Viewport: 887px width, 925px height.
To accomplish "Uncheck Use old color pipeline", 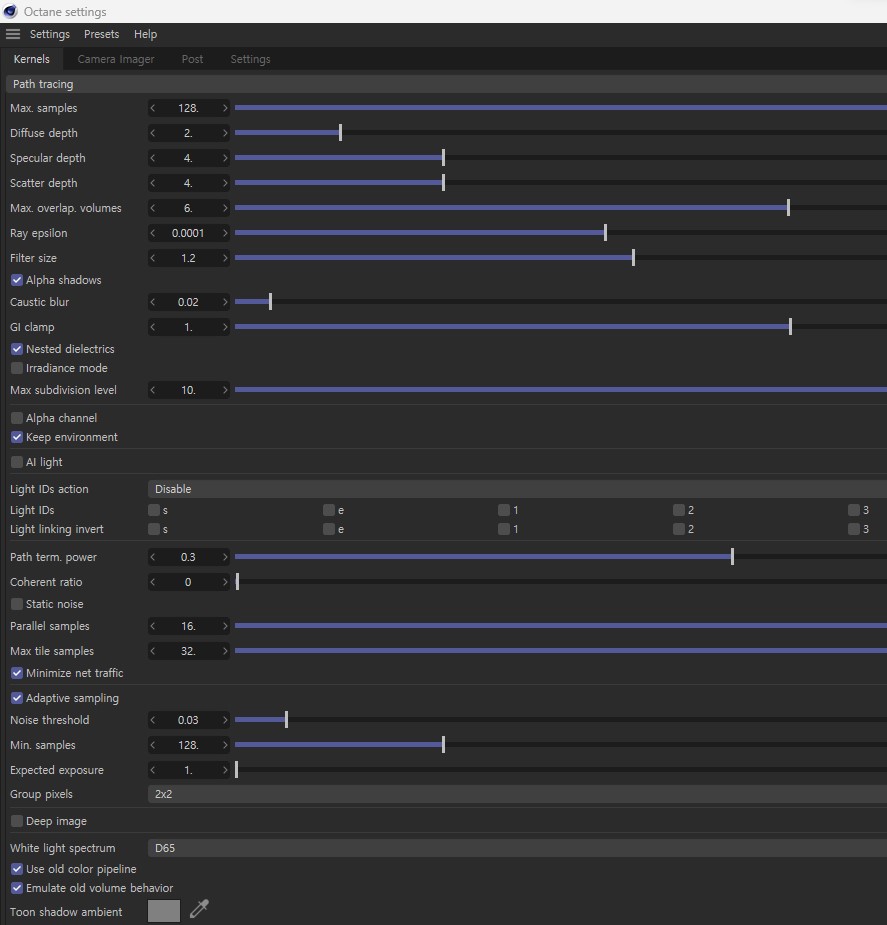I will (x=17, y=869).
